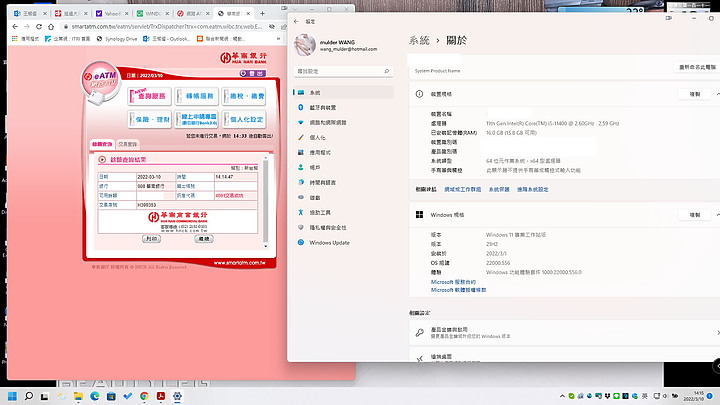The height and width of the screenshot is (405, 720).
Task: Click the back arrow in Settings window
Action: pyautogui.click(x=296, y=22)
